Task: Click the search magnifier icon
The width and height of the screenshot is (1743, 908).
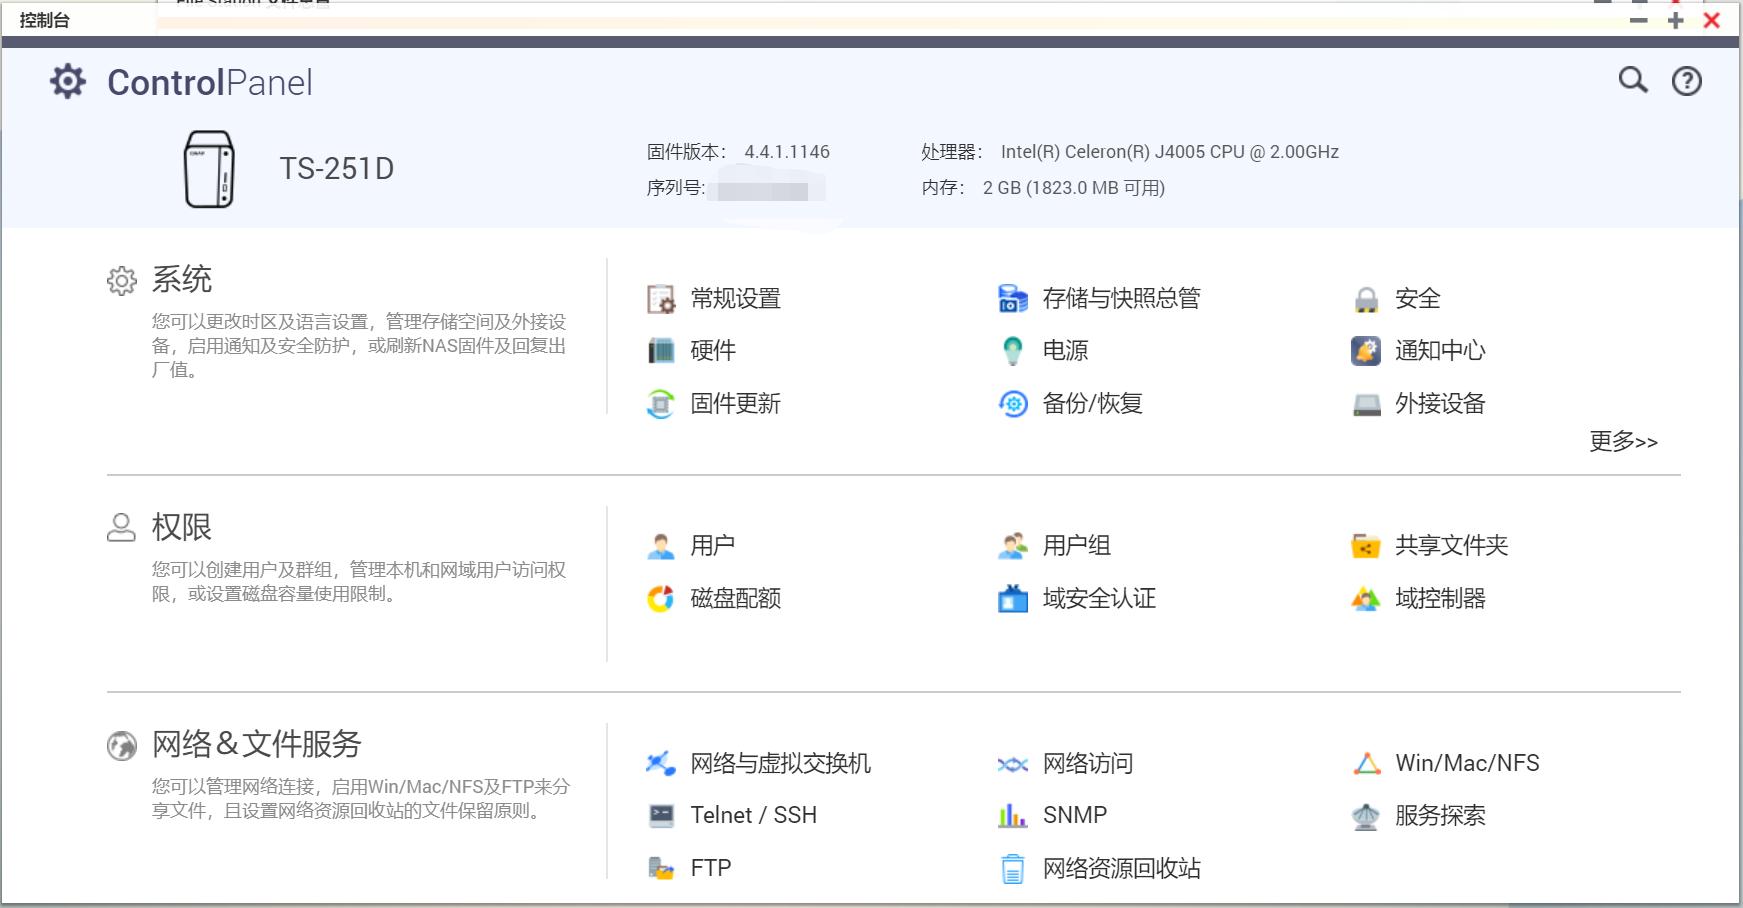Action: pos(1634,80)
